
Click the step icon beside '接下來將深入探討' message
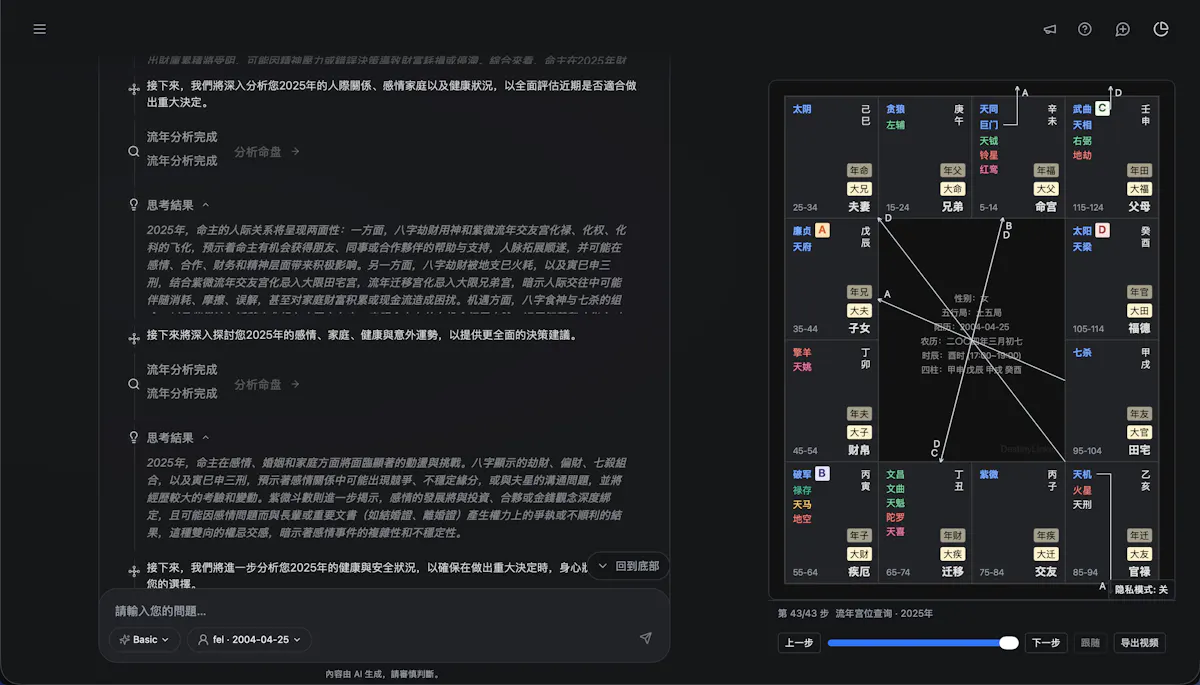point(133,338)
